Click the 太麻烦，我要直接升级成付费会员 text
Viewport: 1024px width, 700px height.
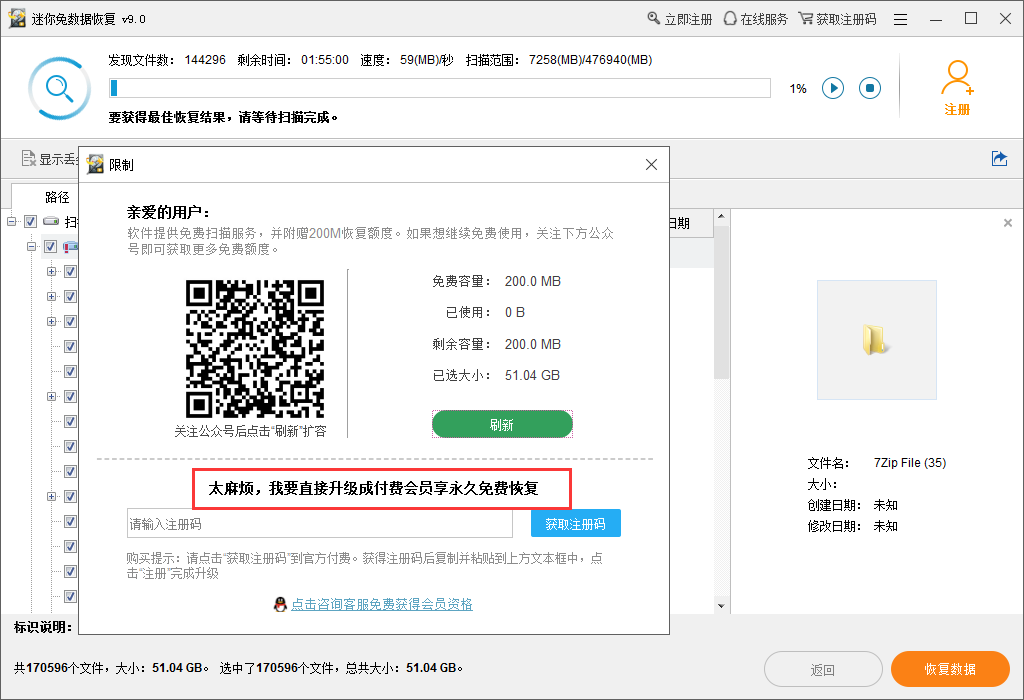click(373, 488)
